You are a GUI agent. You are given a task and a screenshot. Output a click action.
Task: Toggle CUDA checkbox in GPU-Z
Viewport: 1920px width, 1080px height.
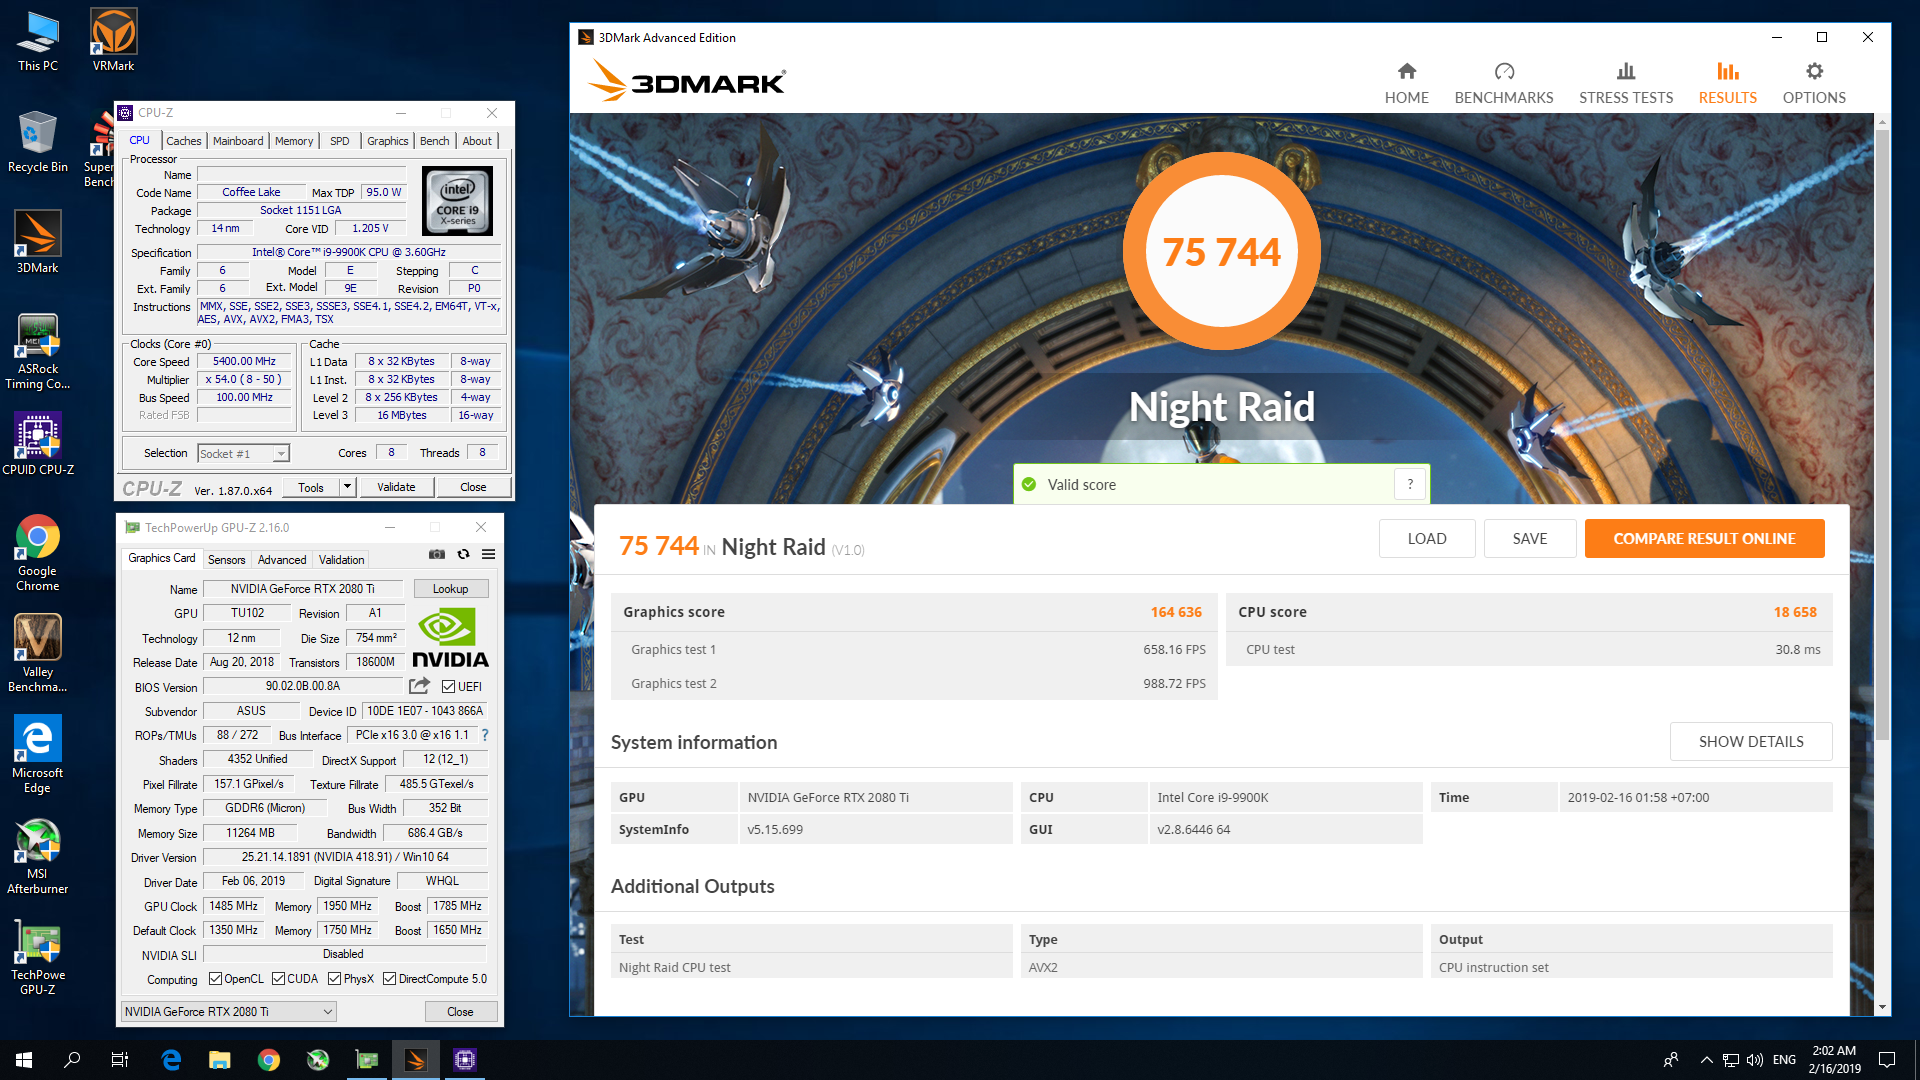(x=278, y=979)
